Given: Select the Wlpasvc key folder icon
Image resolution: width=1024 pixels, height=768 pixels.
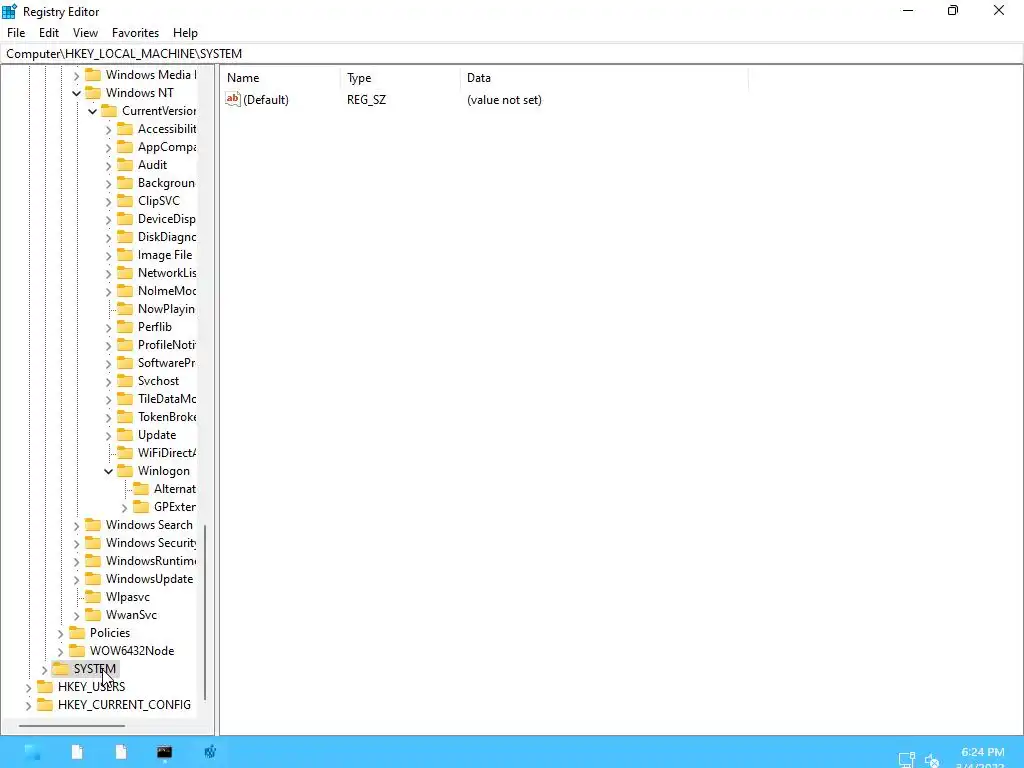Looking at the screenshot, I should [93, 597].
